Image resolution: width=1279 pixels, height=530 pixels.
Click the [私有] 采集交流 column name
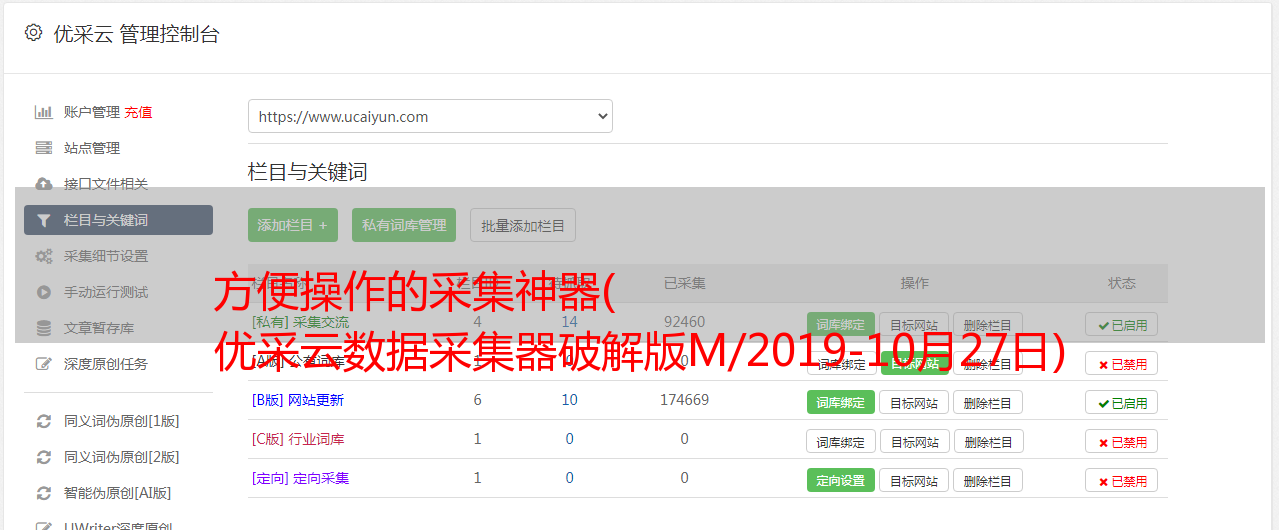point(300,322)
